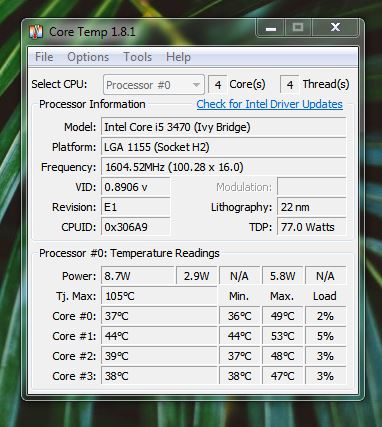Click the Max. column header
The height and width of the screenshot is (427, 382).
pos(282,296)
